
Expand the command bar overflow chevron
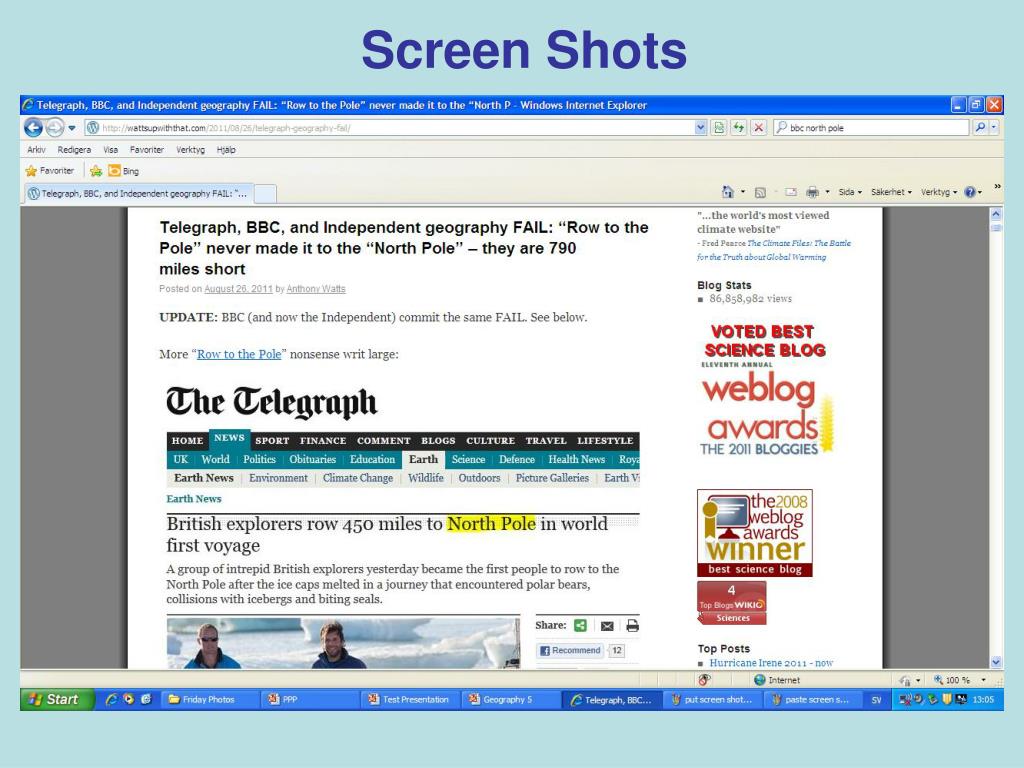[x=997, y=187]
